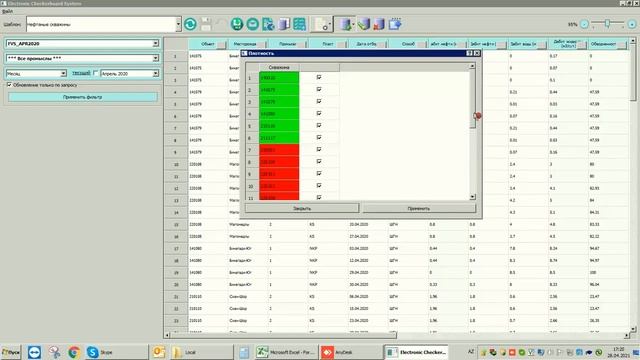This screenshot has width=640, height=360.
Task: Switch to Microsoft Excel taskbar item
Action: point(286,352)
